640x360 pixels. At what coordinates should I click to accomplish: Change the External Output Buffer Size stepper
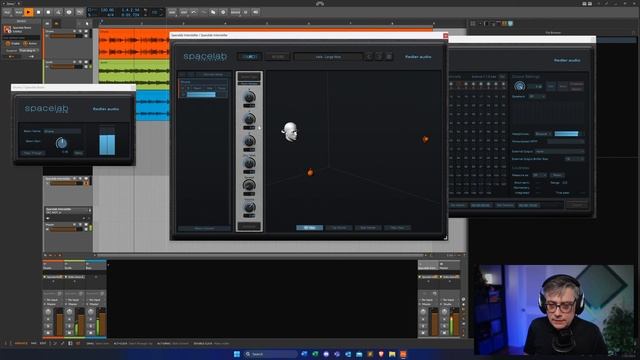[575, 159]
